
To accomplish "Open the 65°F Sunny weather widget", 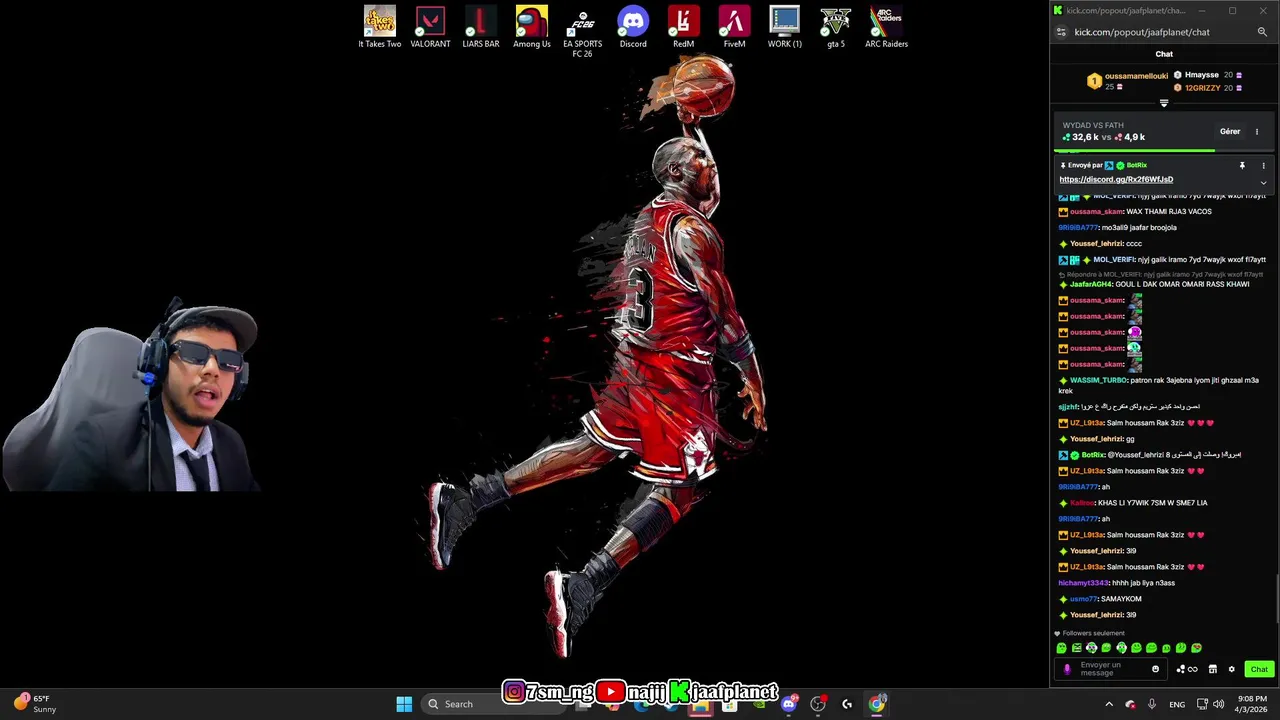I will tap(34, 704).
